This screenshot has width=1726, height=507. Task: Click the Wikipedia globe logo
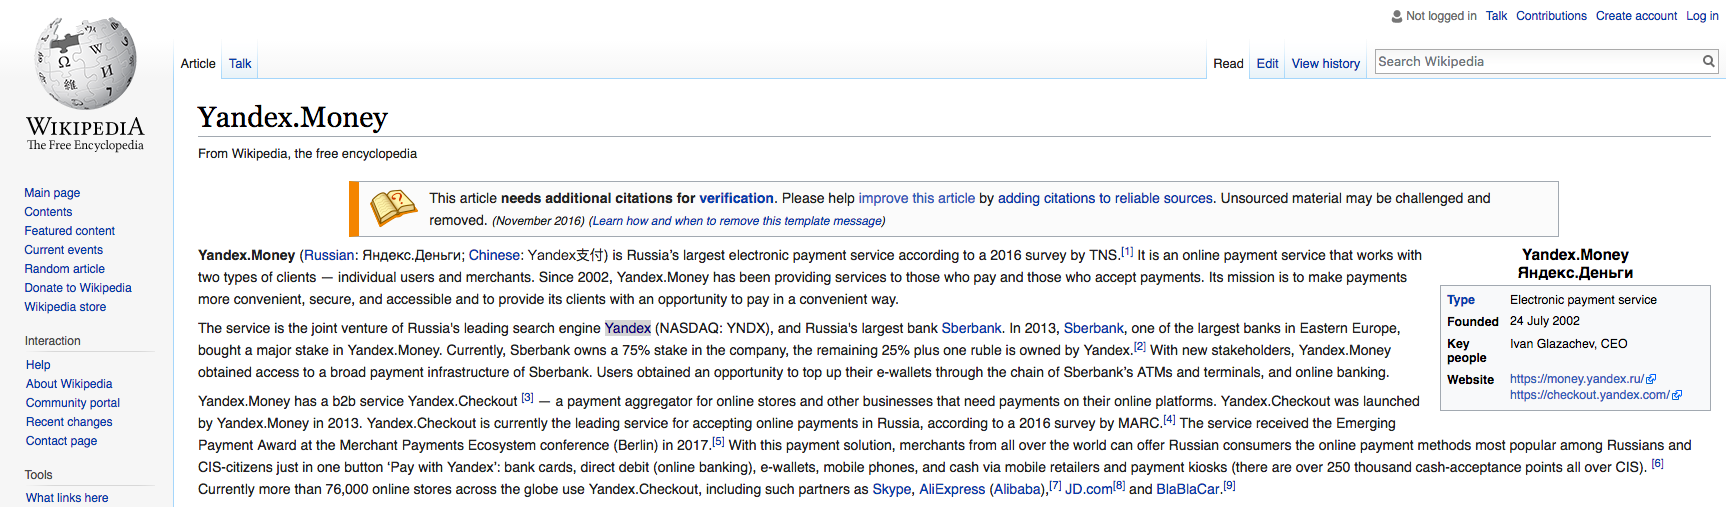(85, 62)
